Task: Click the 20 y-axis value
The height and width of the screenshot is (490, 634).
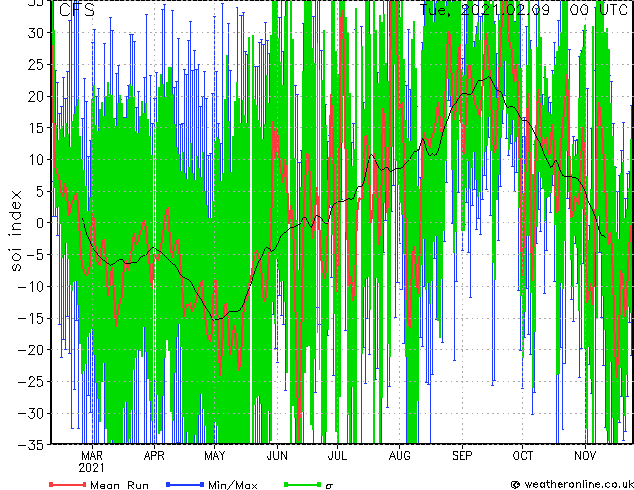Action: pos(36,97)
